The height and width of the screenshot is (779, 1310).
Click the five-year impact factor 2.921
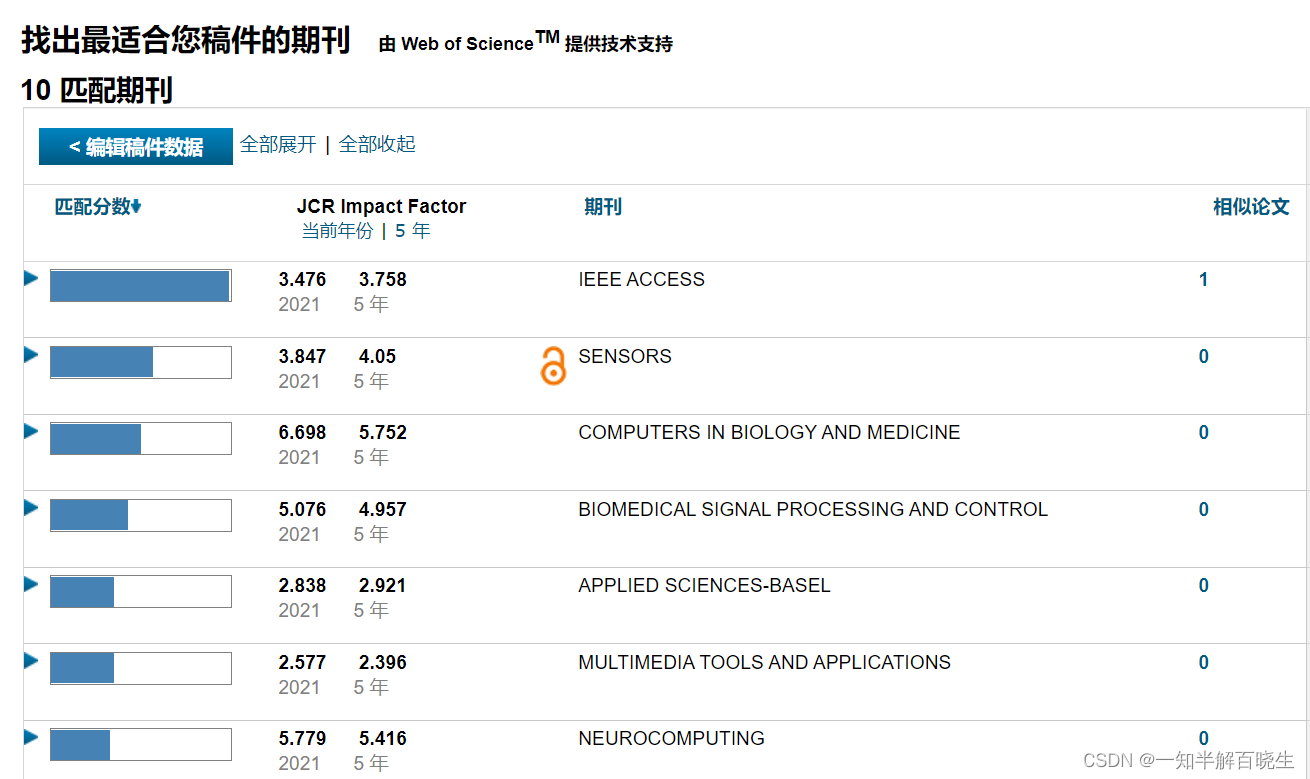point(383,586)
